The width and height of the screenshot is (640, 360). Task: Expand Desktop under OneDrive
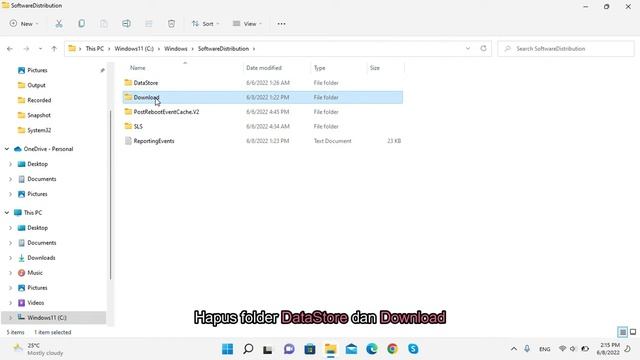(x=11, y=164)
